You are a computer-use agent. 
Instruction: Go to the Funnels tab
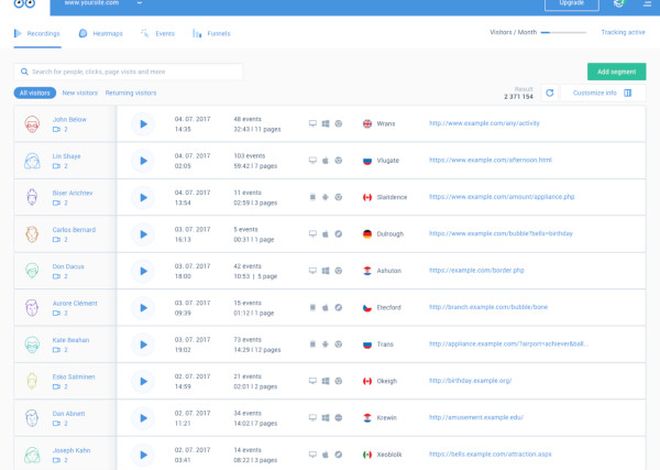point(211,33)
